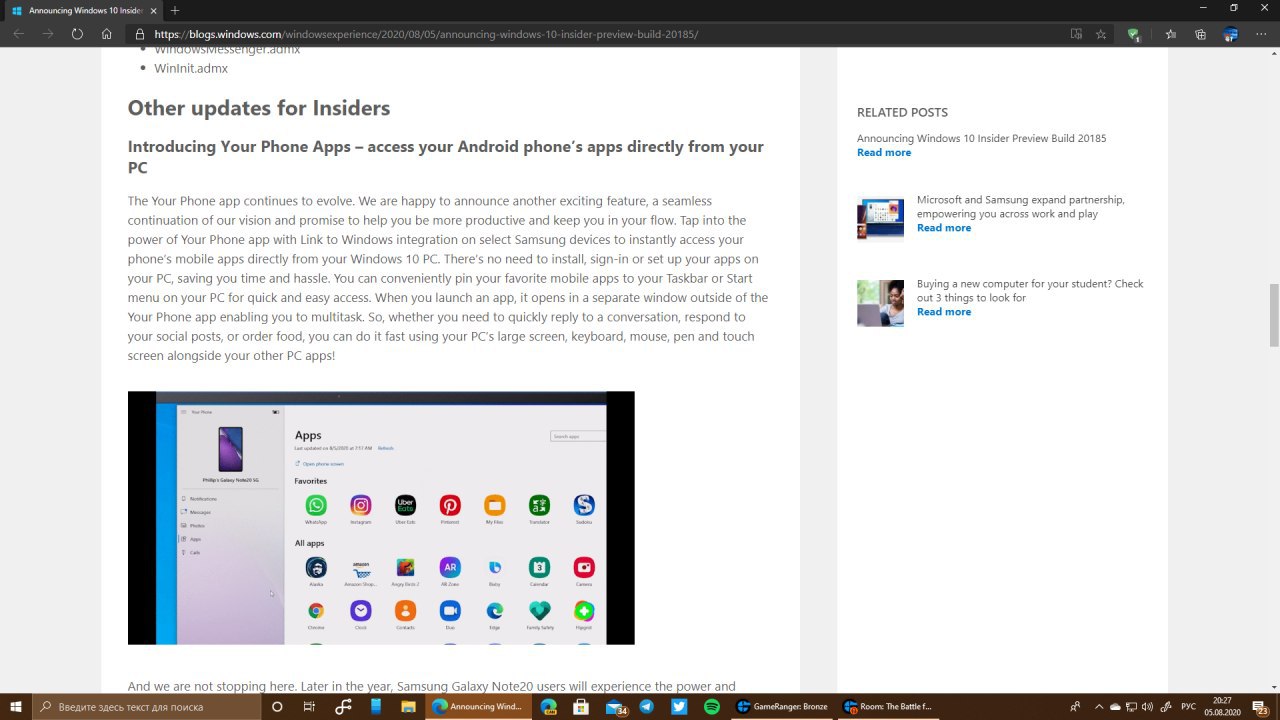
Task: Click the Windows taskbar search box
Action: [147, 706]
